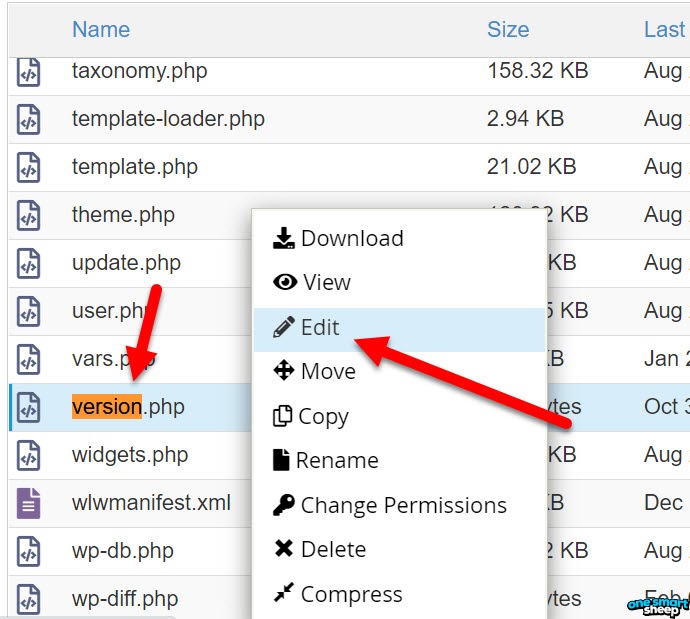
Task: Sort by the Last modified column header
Action: [x=666, y=29]
